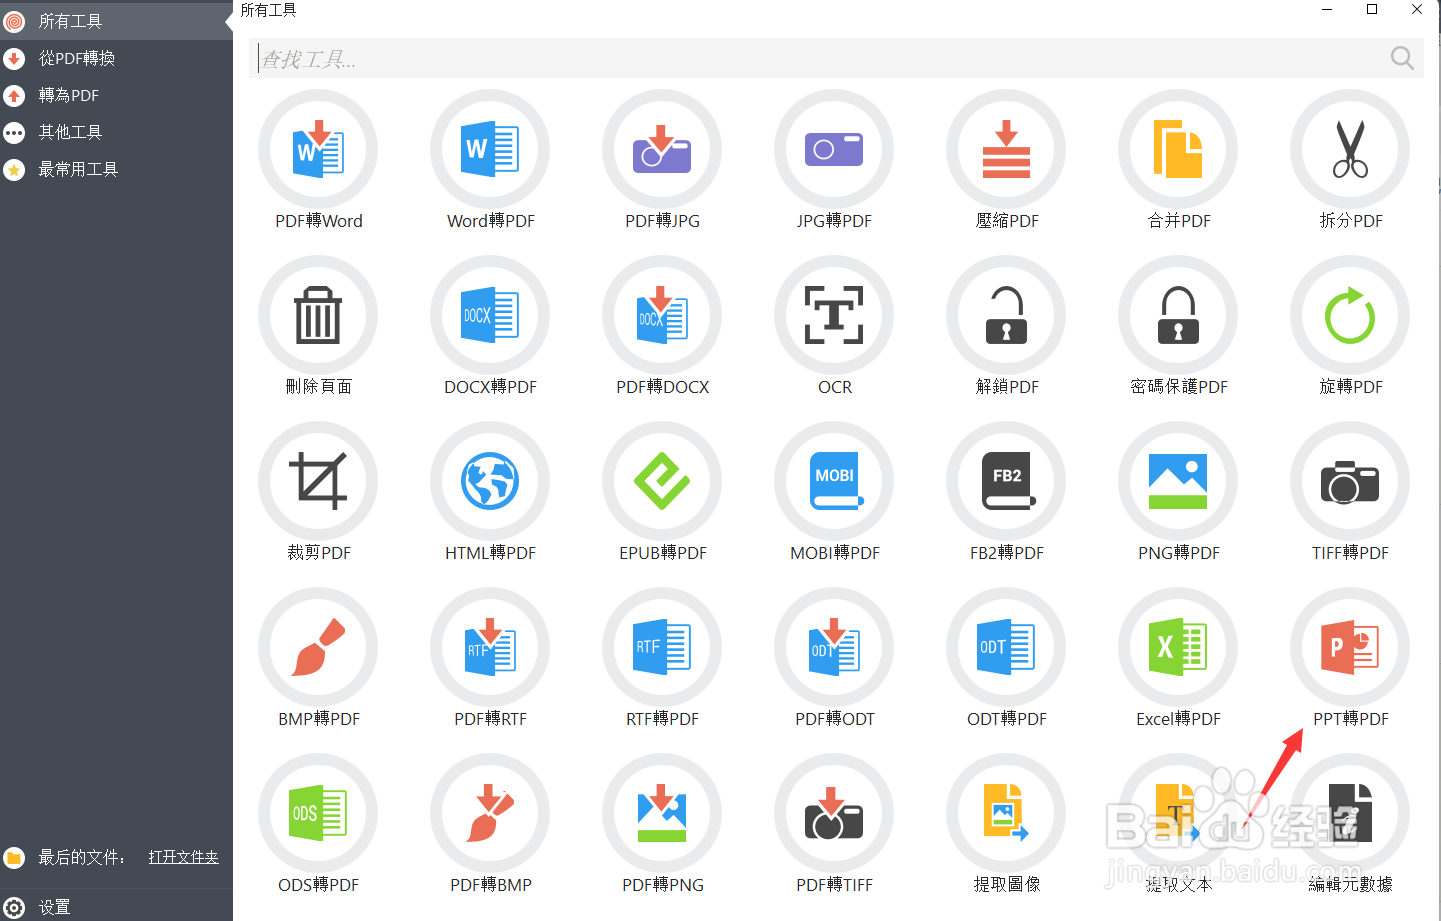
Task: Click the 打开文件夹 link
Action: coord(184,857)
